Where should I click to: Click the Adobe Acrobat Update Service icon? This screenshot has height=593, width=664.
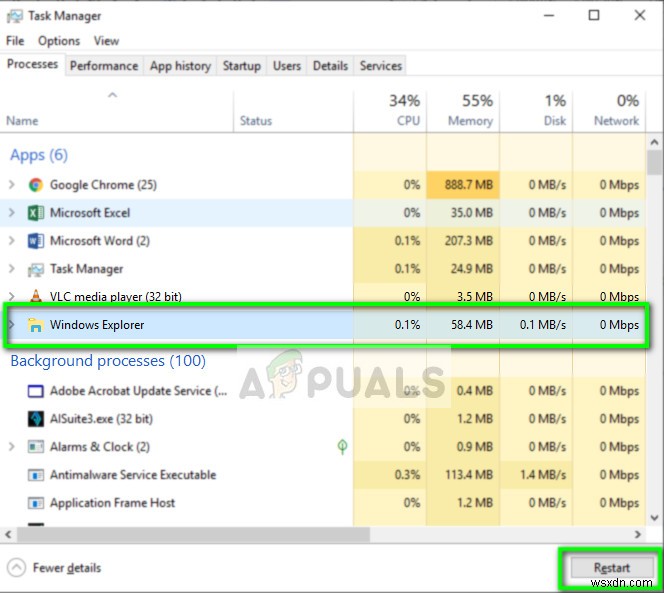point(36,391)
